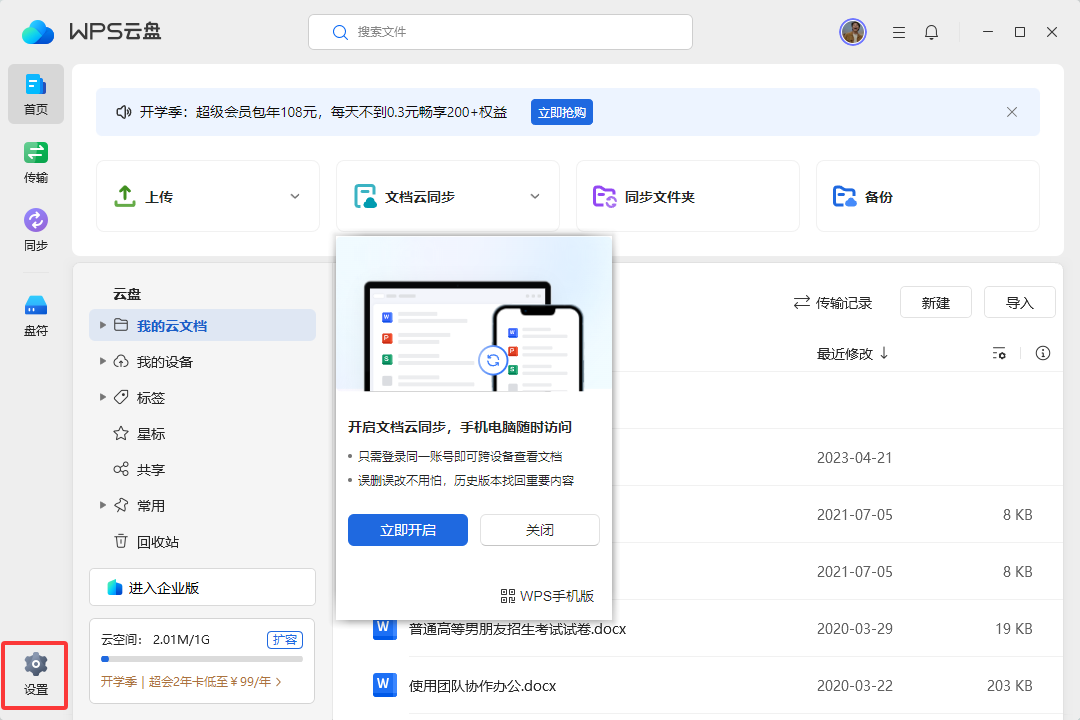The height and width of the screenshot is (720, 1080).
Task: Click the 立即开启 button
Action: point(408,530)
